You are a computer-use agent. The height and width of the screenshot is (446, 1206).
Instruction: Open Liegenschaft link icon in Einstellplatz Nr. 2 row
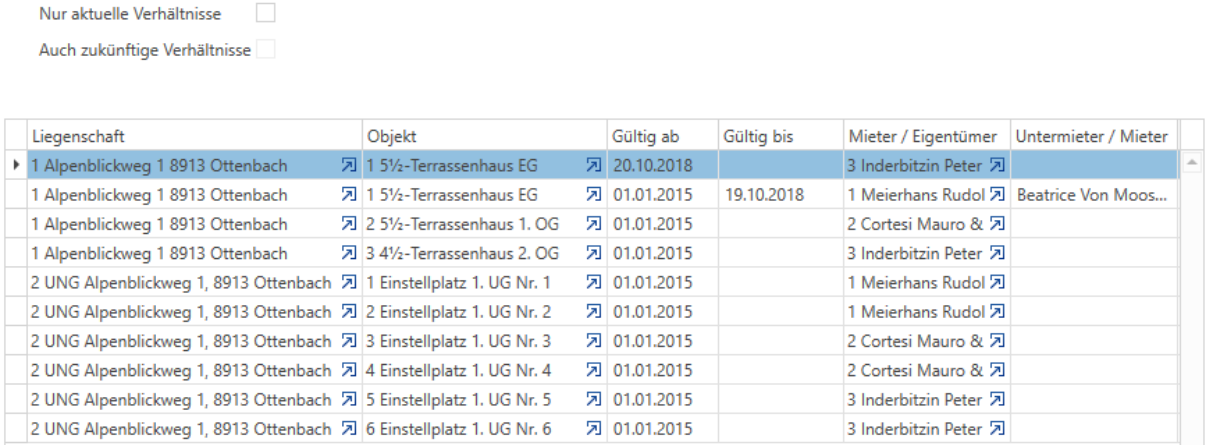click(x=348, y=312)
